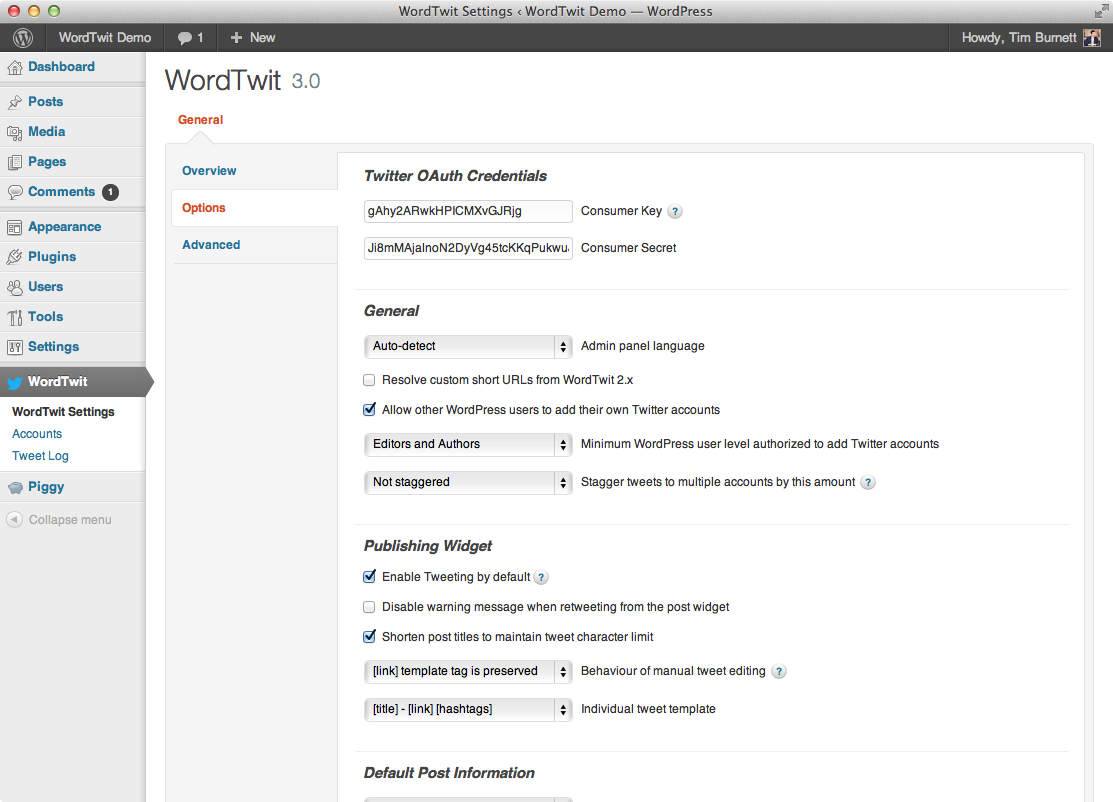The height and width of the screenshot is (802, 1113).
Task: Click the WordPress logo icon
Action: tap(23, 38)
